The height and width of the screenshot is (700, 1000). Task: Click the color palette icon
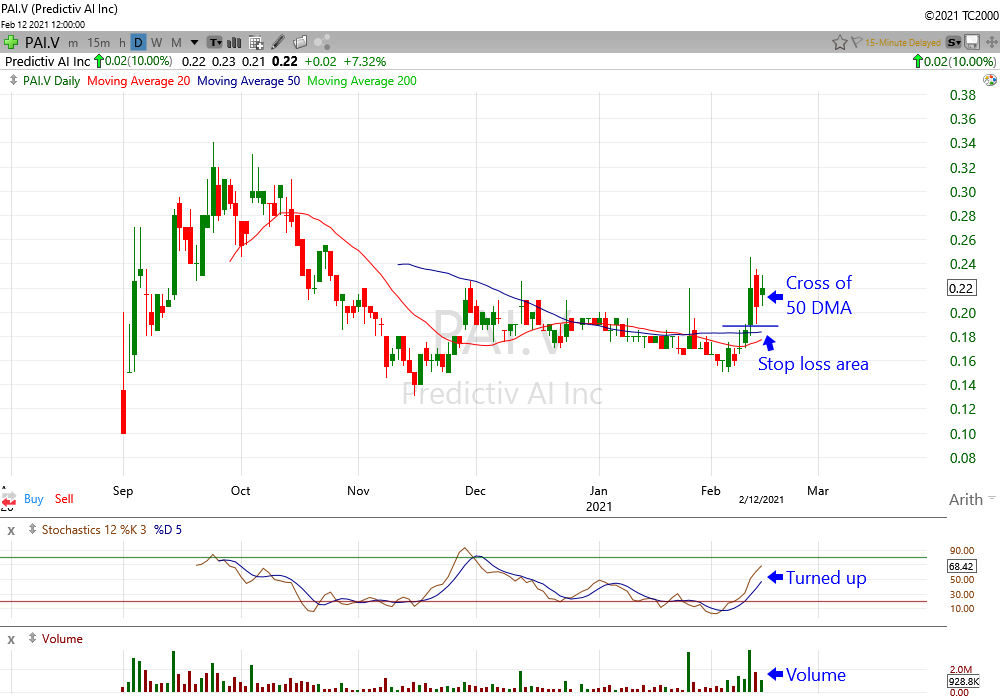pos(990,80)
